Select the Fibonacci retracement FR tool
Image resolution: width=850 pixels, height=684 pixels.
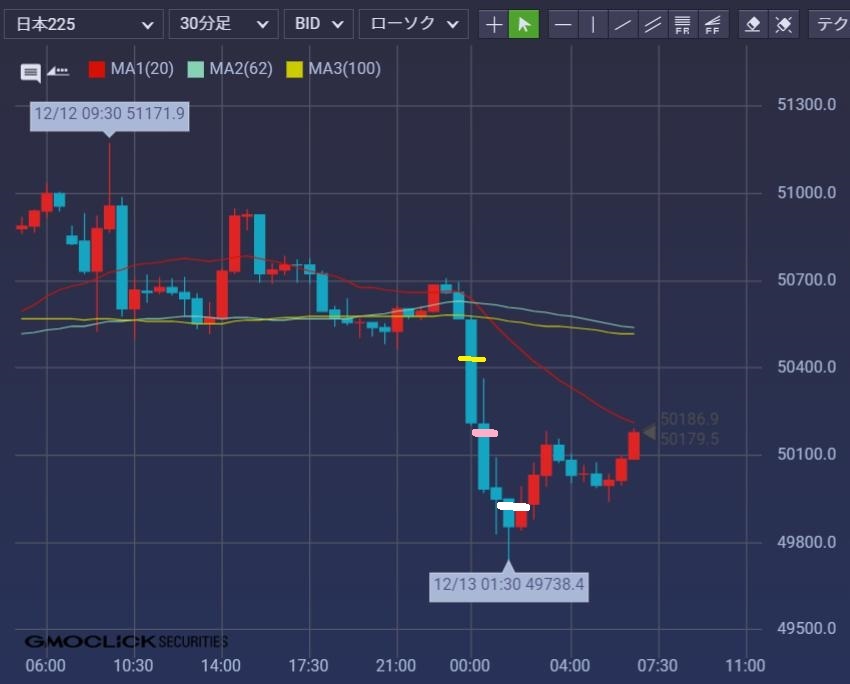(683, 24)
